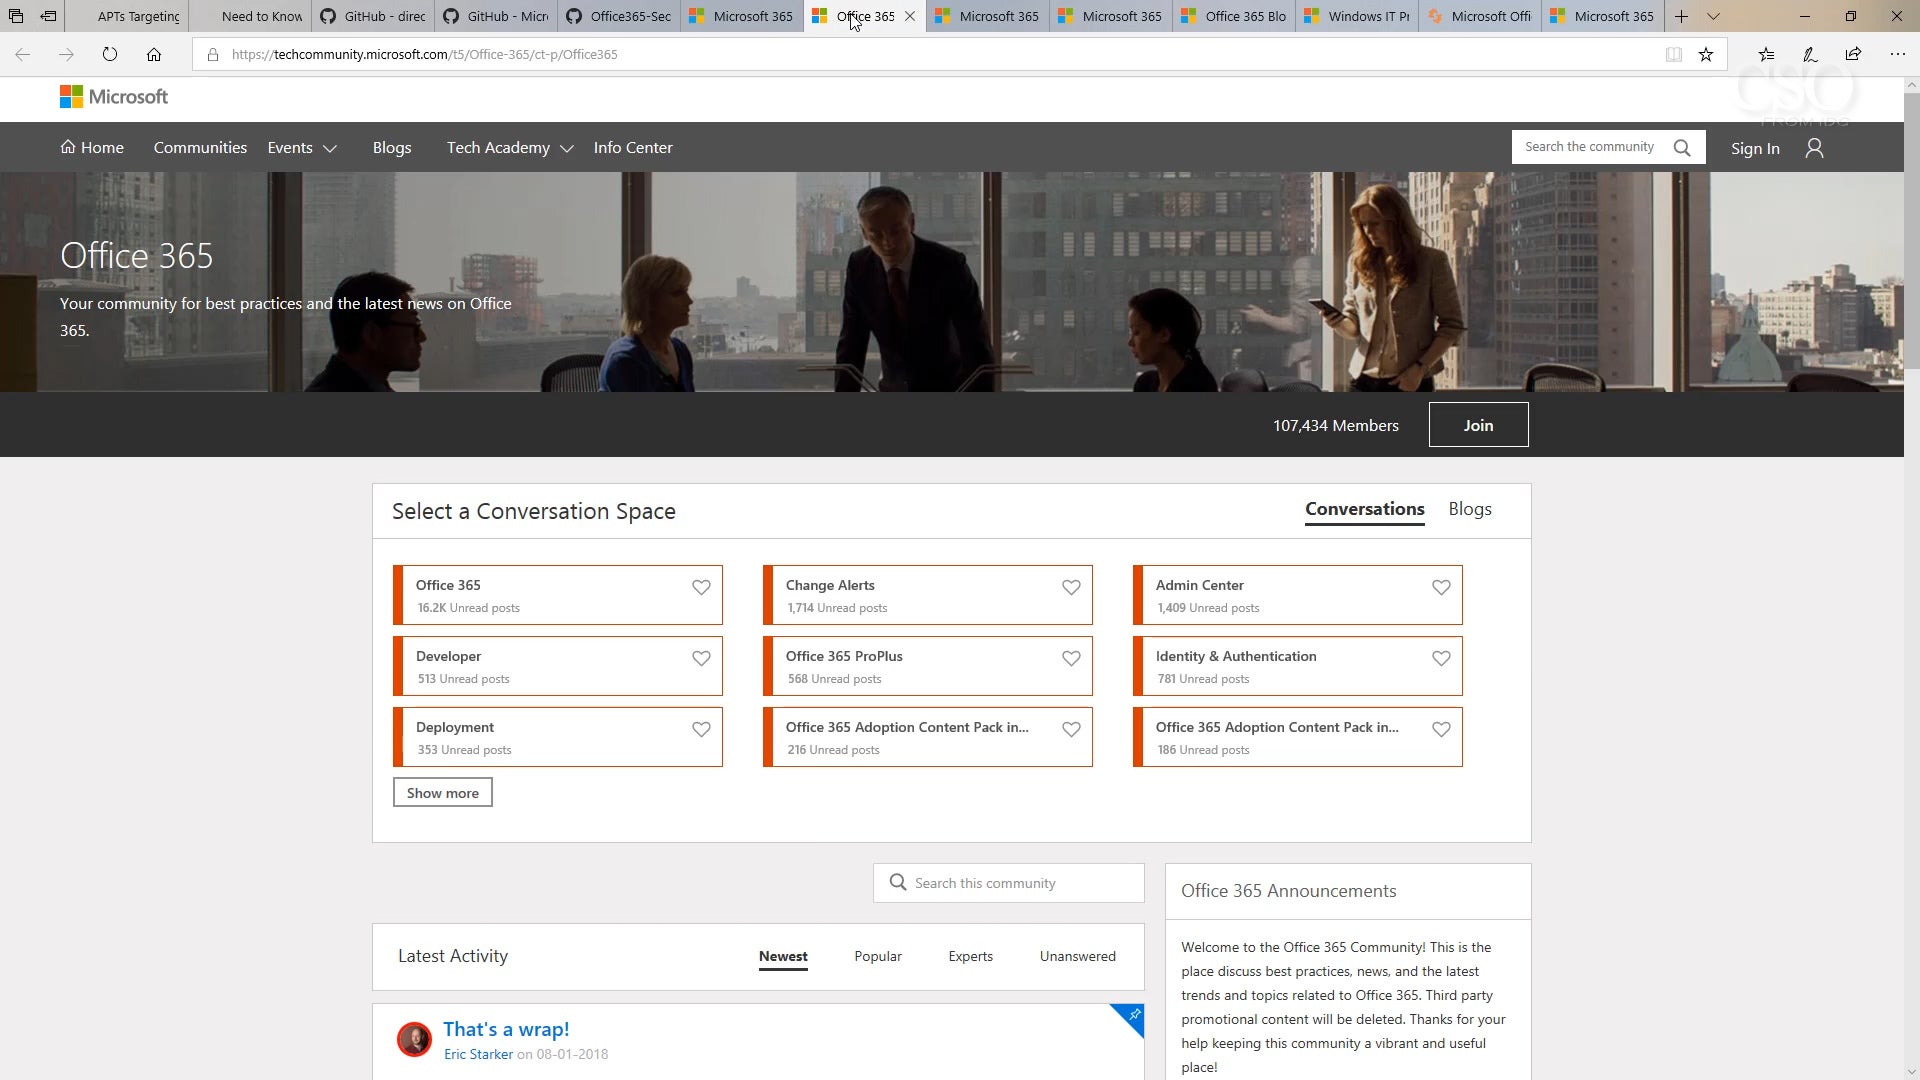
Task: Switch to the Office365-Sec GitHub tab
Action: tap(619, 16)
